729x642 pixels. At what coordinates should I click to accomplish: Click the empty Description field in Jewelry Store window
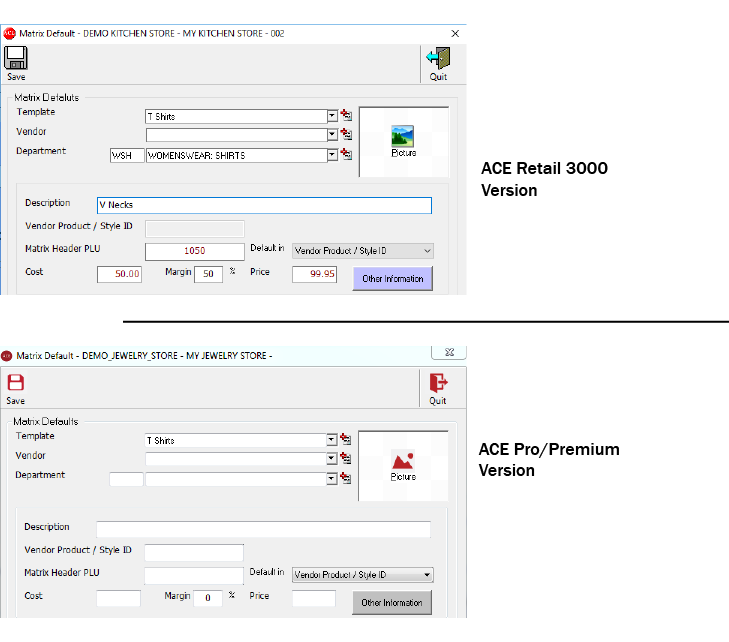pyautogui.click(x=263, y=529)
